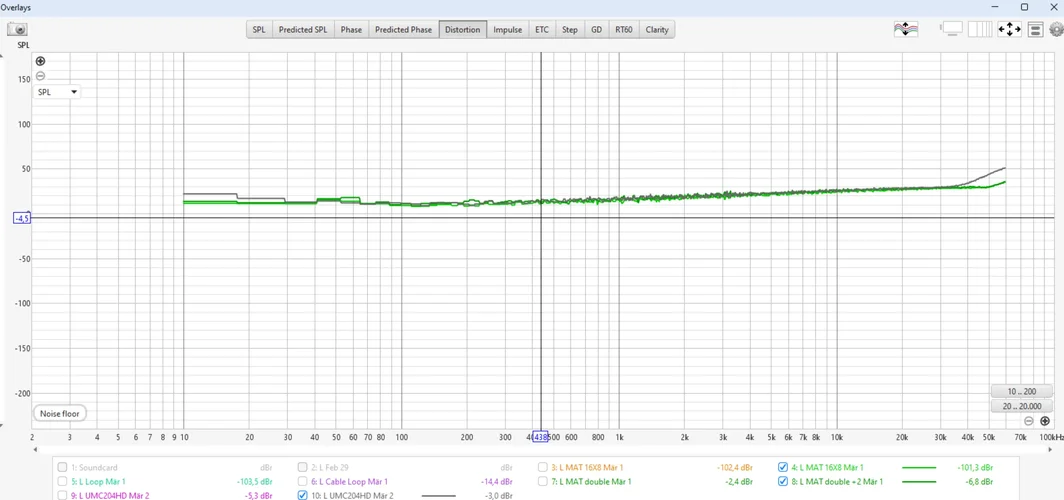Open the graph settings gear icon
The width and height of the screenshot is (1064, 500).
tap(1055, 30)
